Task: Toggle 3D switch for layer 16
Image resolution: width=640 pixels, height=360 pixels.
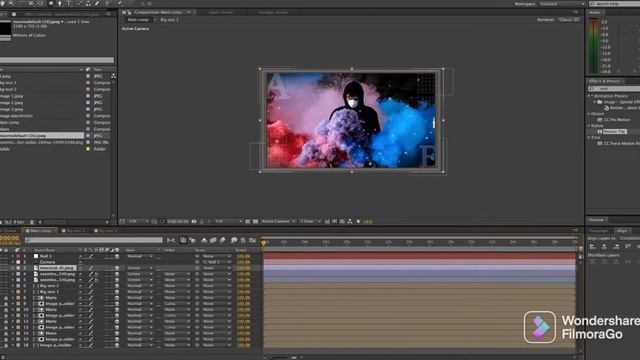Action: [x=117, y=345]
